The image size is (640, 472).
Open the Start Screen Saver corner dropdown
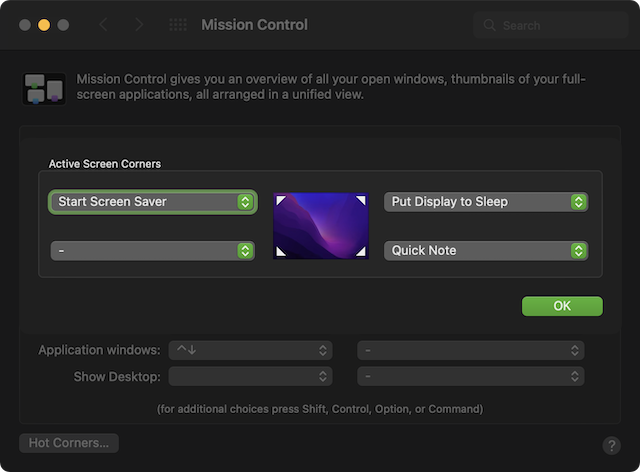pyautogui.click(x=153, y=202)
